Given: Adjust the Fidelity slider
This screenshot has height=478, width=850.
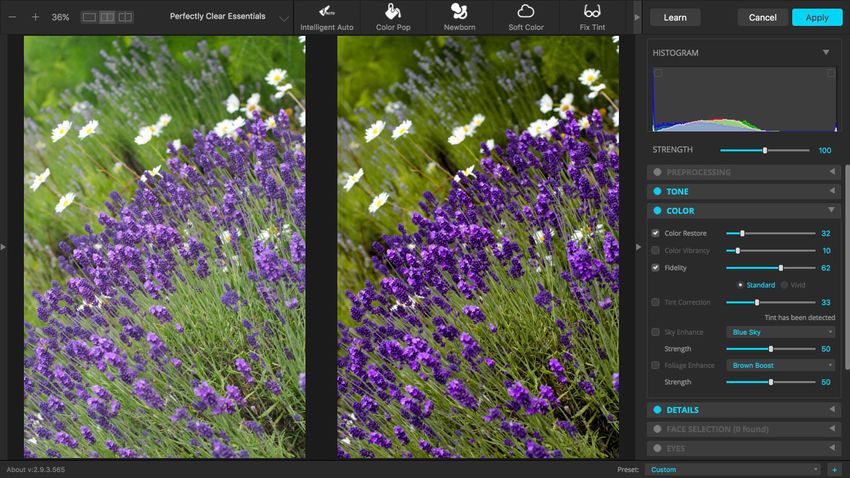Looking at the screenshot, I should pyautogui.click(x=771, y=268).
